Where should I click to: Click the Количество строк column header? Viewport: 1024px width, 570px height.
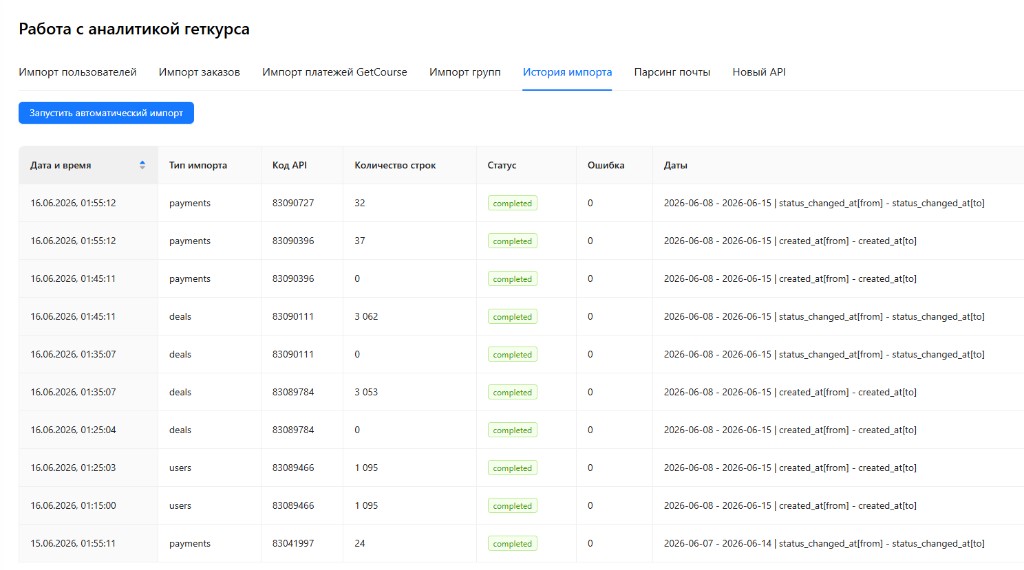click(x=395, y=165)
